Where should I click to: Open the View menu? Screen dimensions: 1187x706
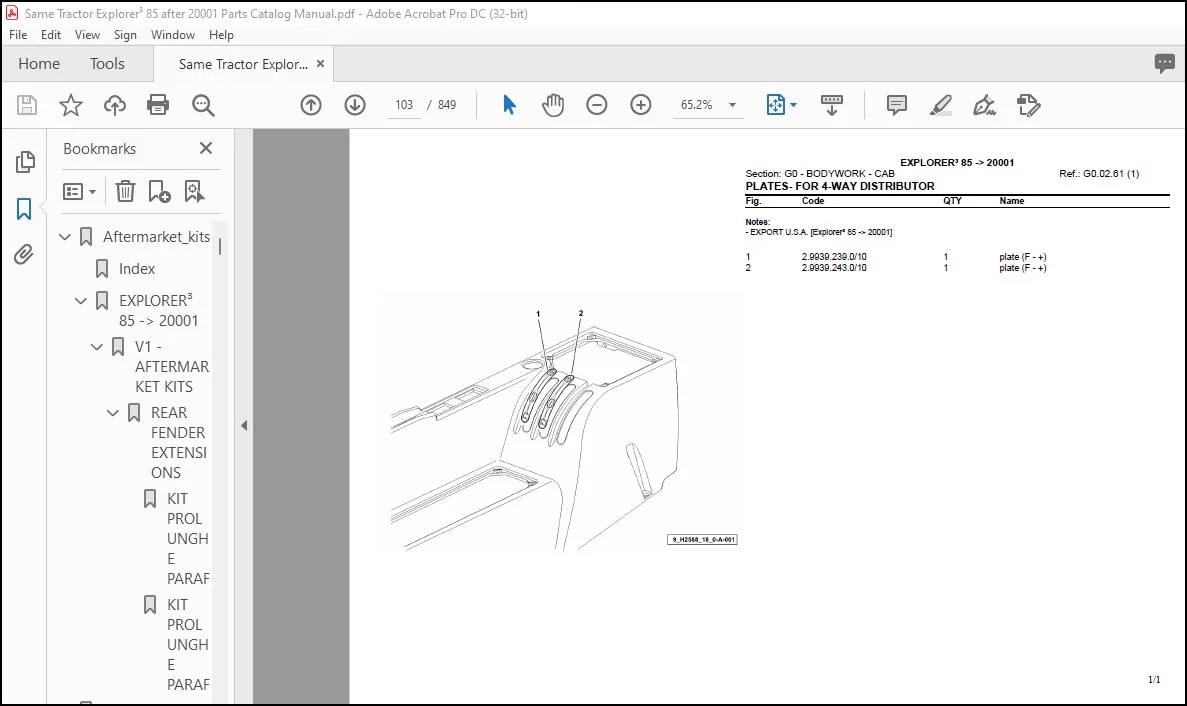87,35
